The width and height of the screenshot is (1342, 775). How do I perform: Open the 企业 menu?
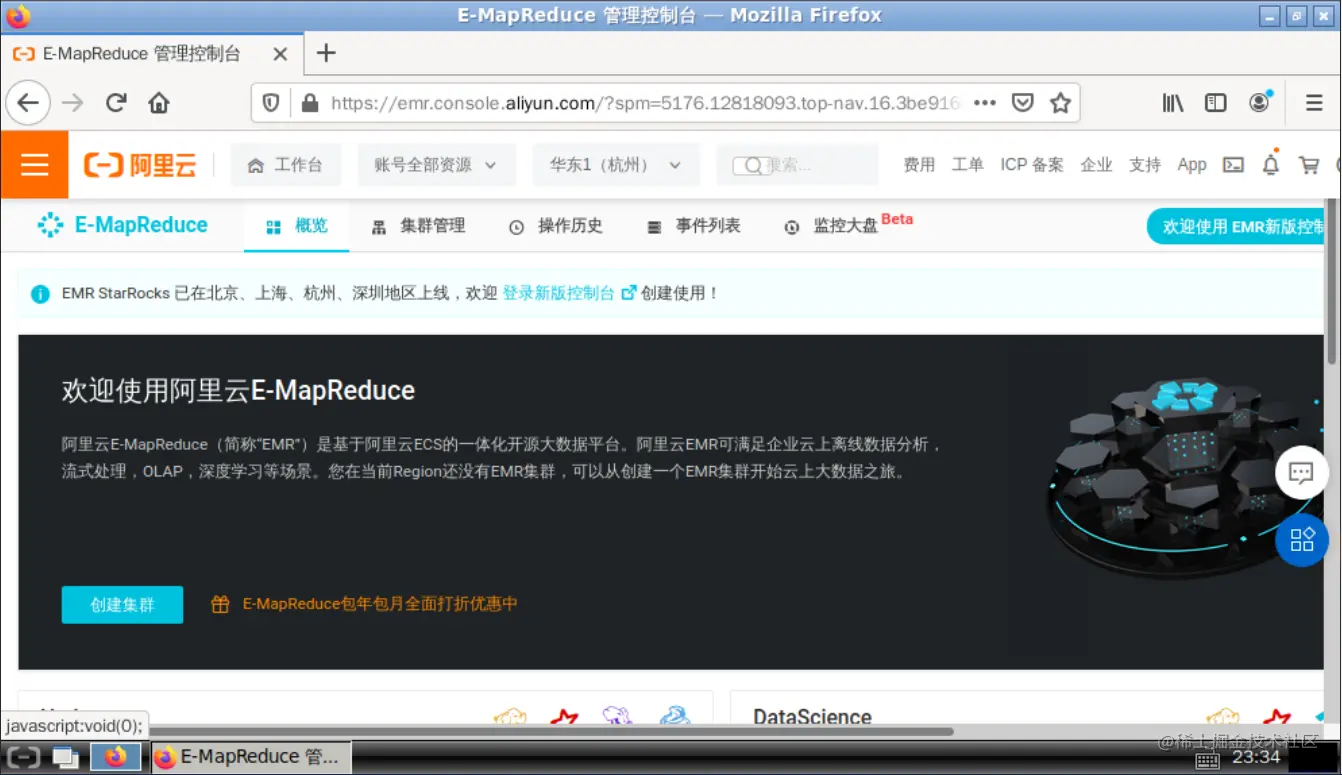click(1096, 165)
